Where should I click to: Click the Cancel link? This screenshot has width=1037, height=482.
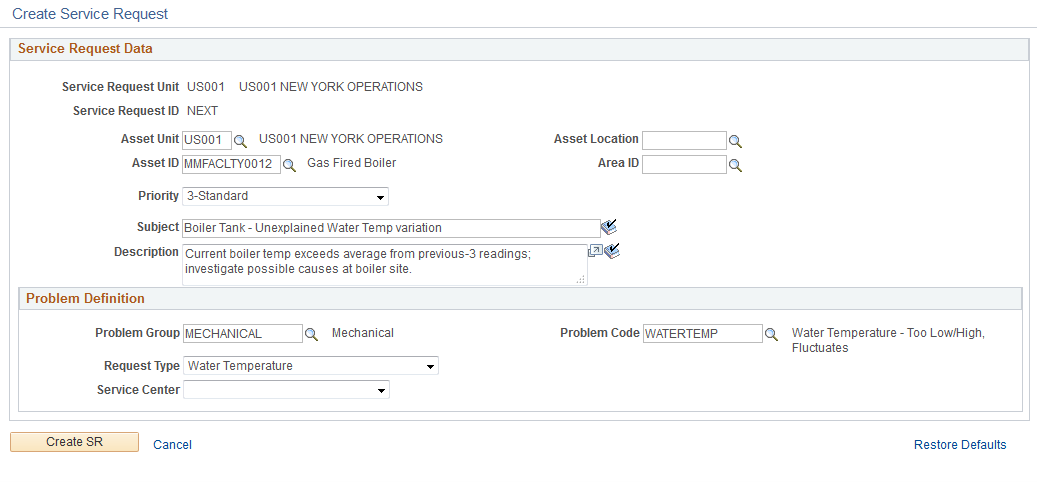click(x=173, y=445)
